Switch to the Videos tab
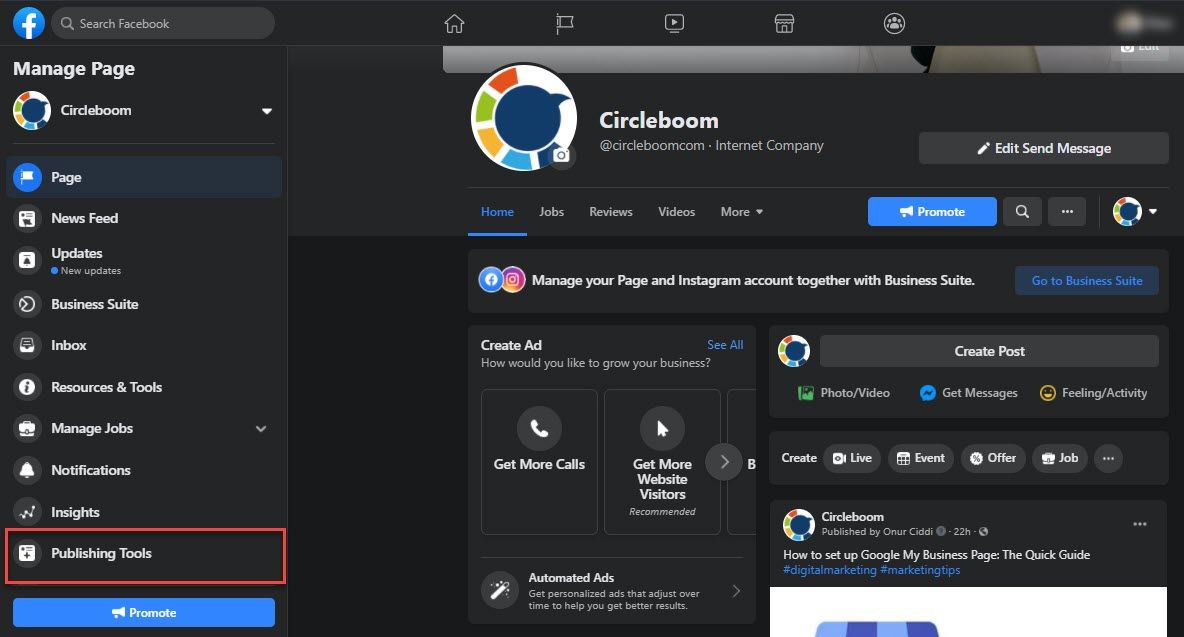The width and height of the screenshot is (1184, 637). (676, 212)
